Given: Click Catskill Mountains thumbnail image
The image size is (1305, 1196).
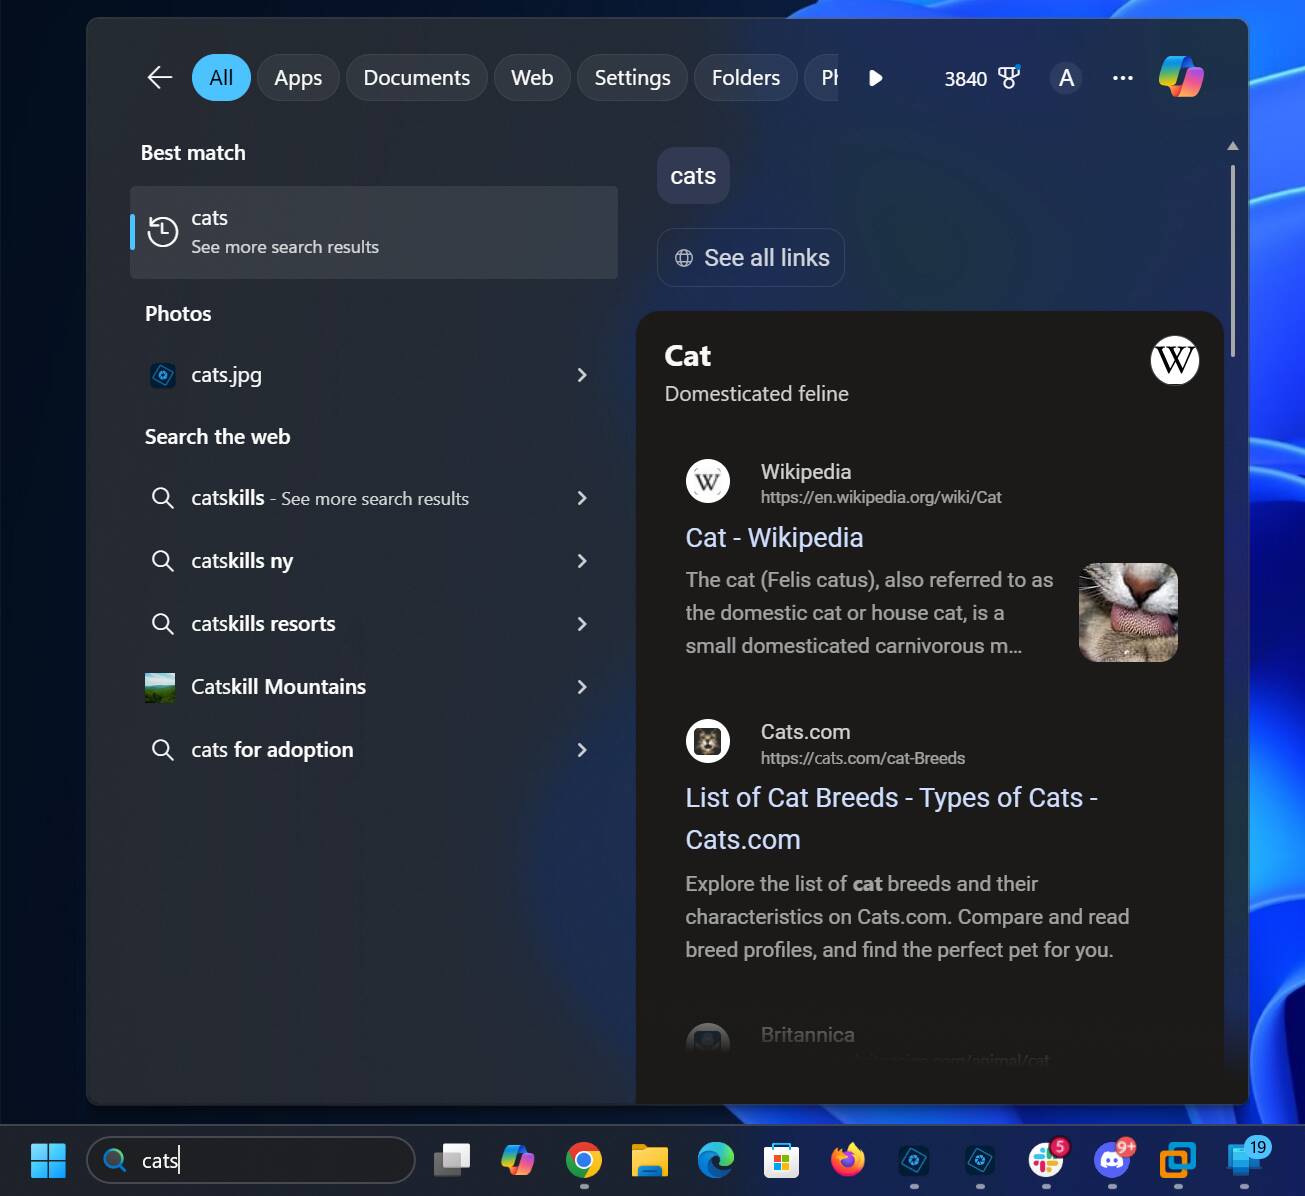Looking at the screenshot, I should 160,687.
